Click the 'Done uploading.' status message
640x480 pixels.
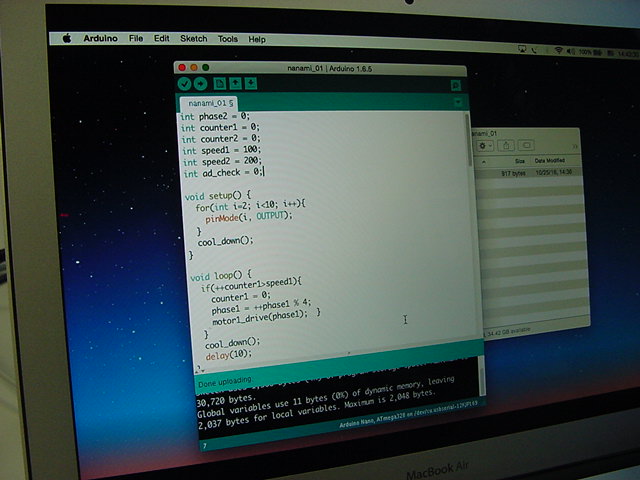[x=225, y=382]
